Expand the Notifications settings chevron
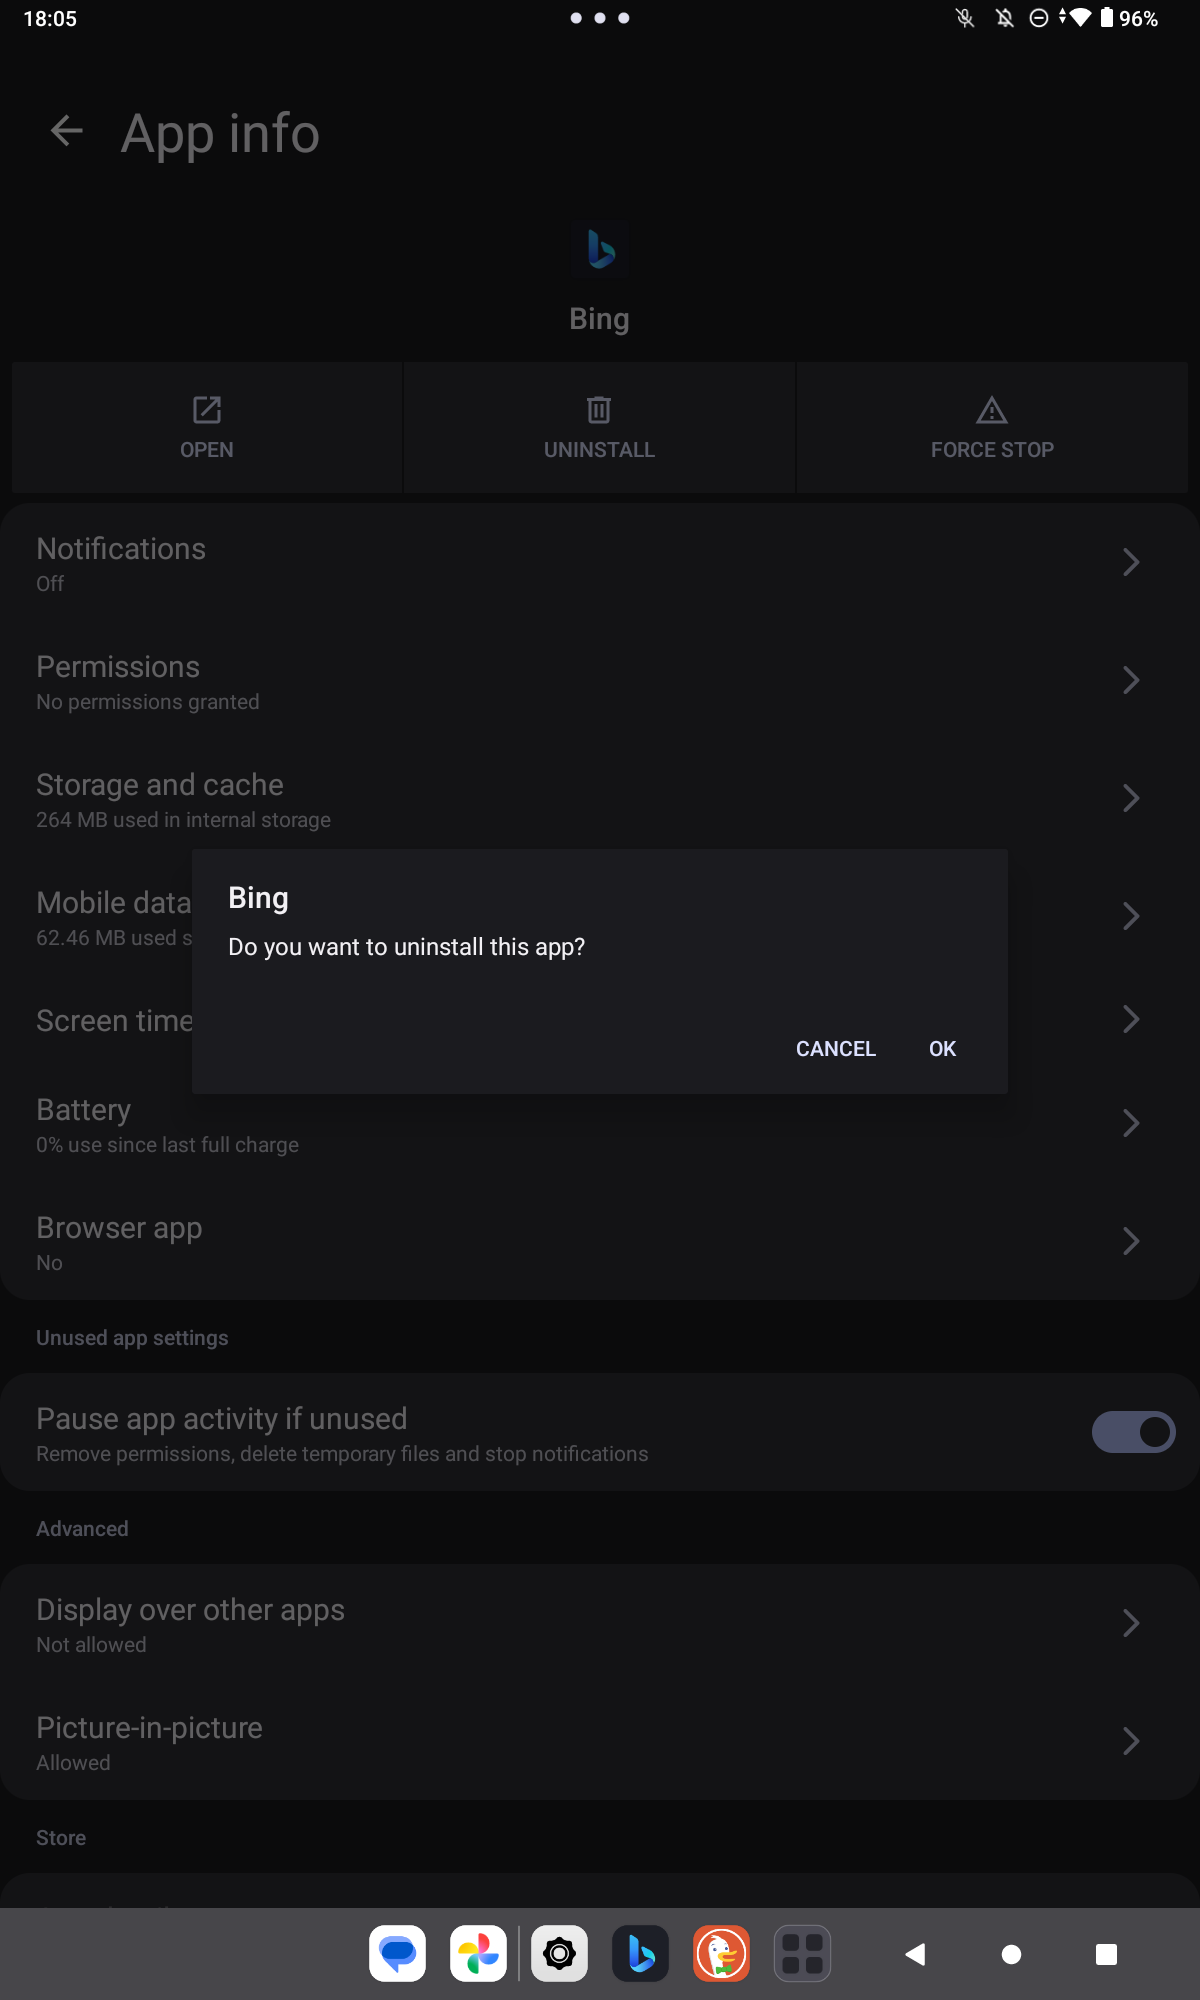This screenshot has width=1200, height=2000. pos(1131,562)
